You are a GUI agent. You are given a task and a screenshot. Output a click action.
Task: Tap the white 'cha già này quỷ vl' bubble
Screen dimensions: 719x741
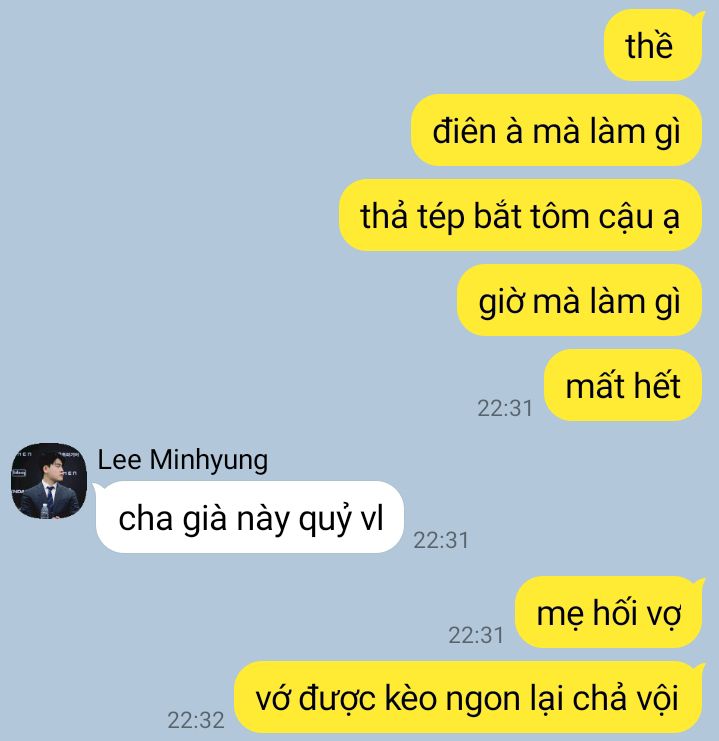(x=250, y=517)
